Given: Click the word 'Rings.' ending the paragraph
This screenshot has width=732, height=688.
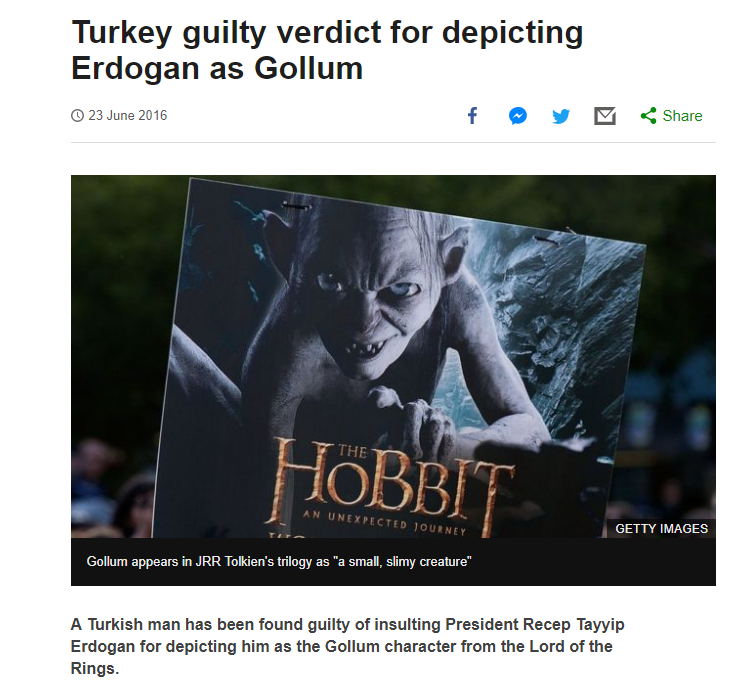Looking at the screenshot, I should pos(95,668).
